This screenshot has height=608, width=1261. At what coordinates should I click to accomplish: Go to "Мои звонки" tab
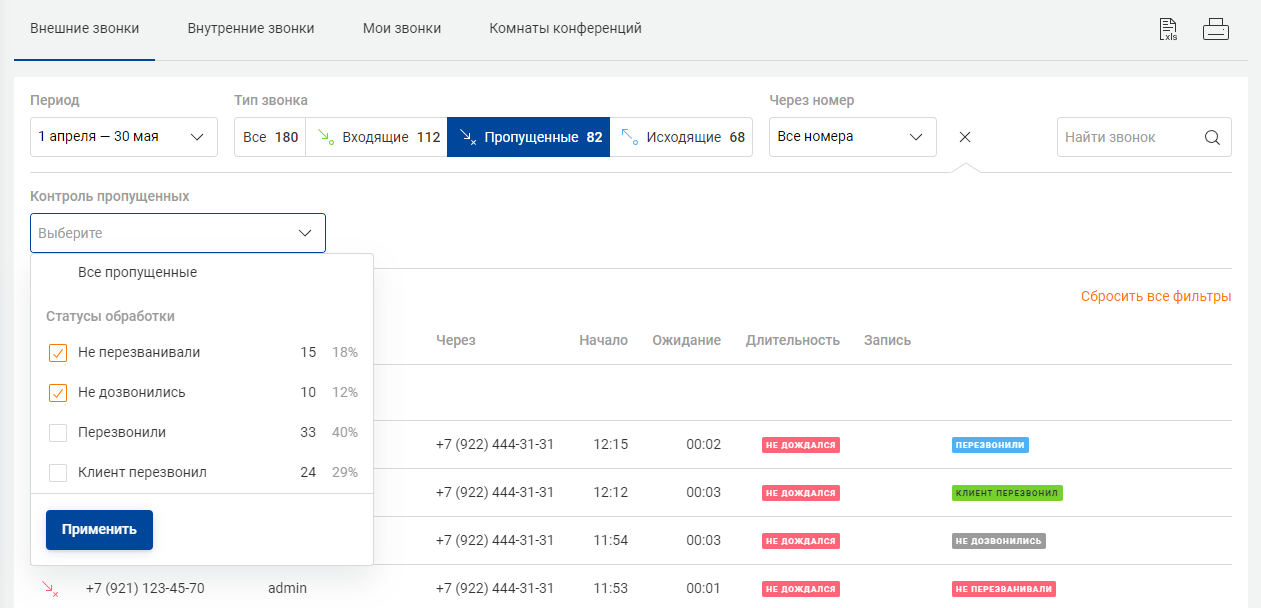[x=402, y=28]
